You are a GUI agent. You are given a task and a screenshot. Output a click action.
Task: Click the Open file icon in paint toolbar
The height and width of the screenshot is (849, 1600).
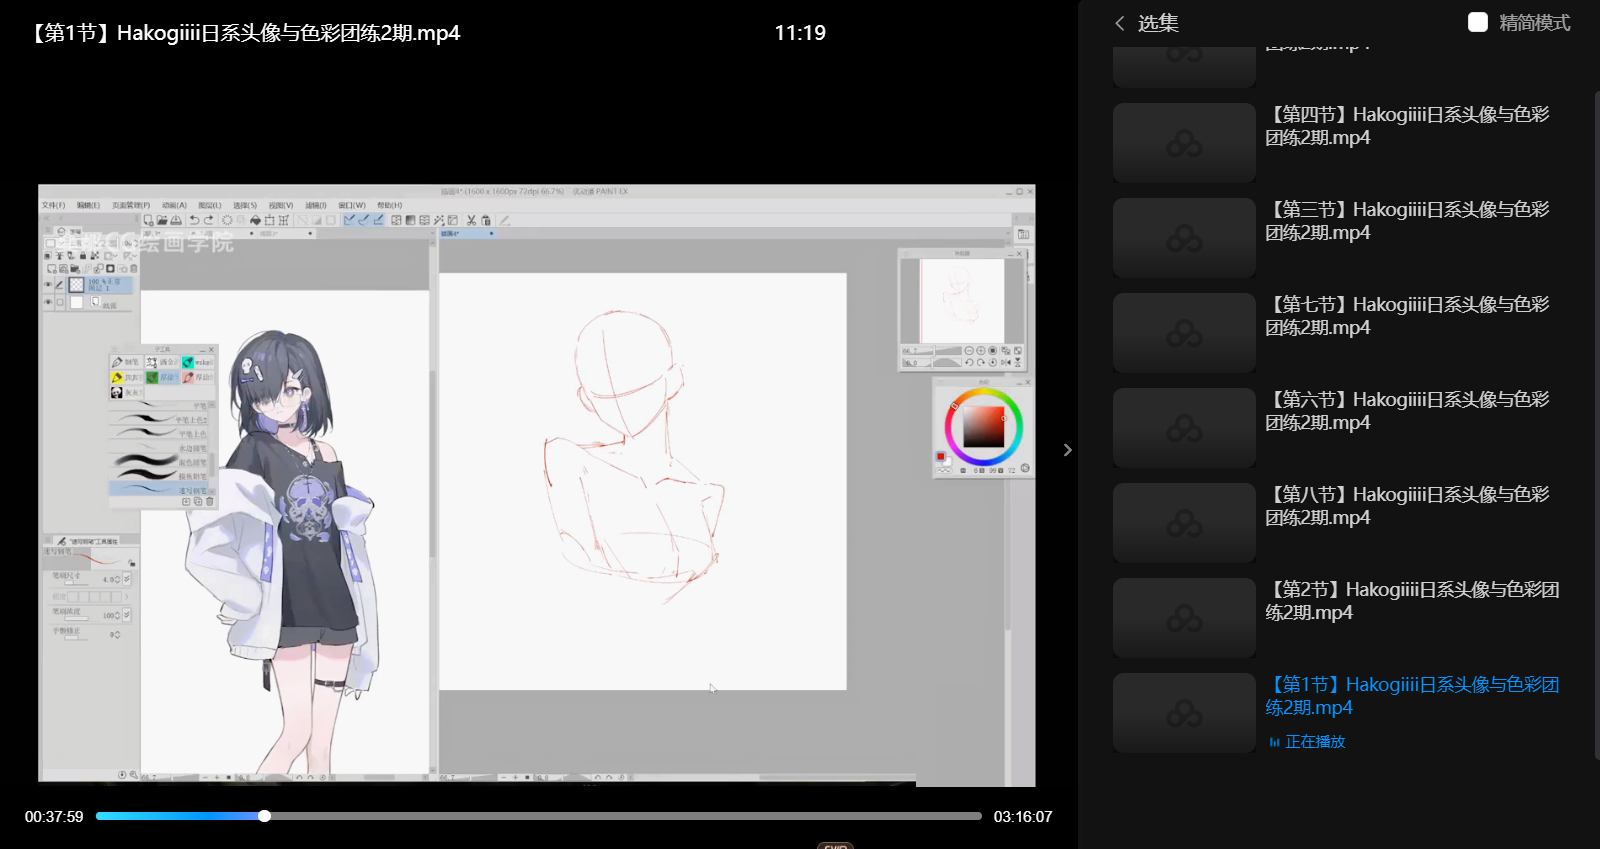[162, 220]
